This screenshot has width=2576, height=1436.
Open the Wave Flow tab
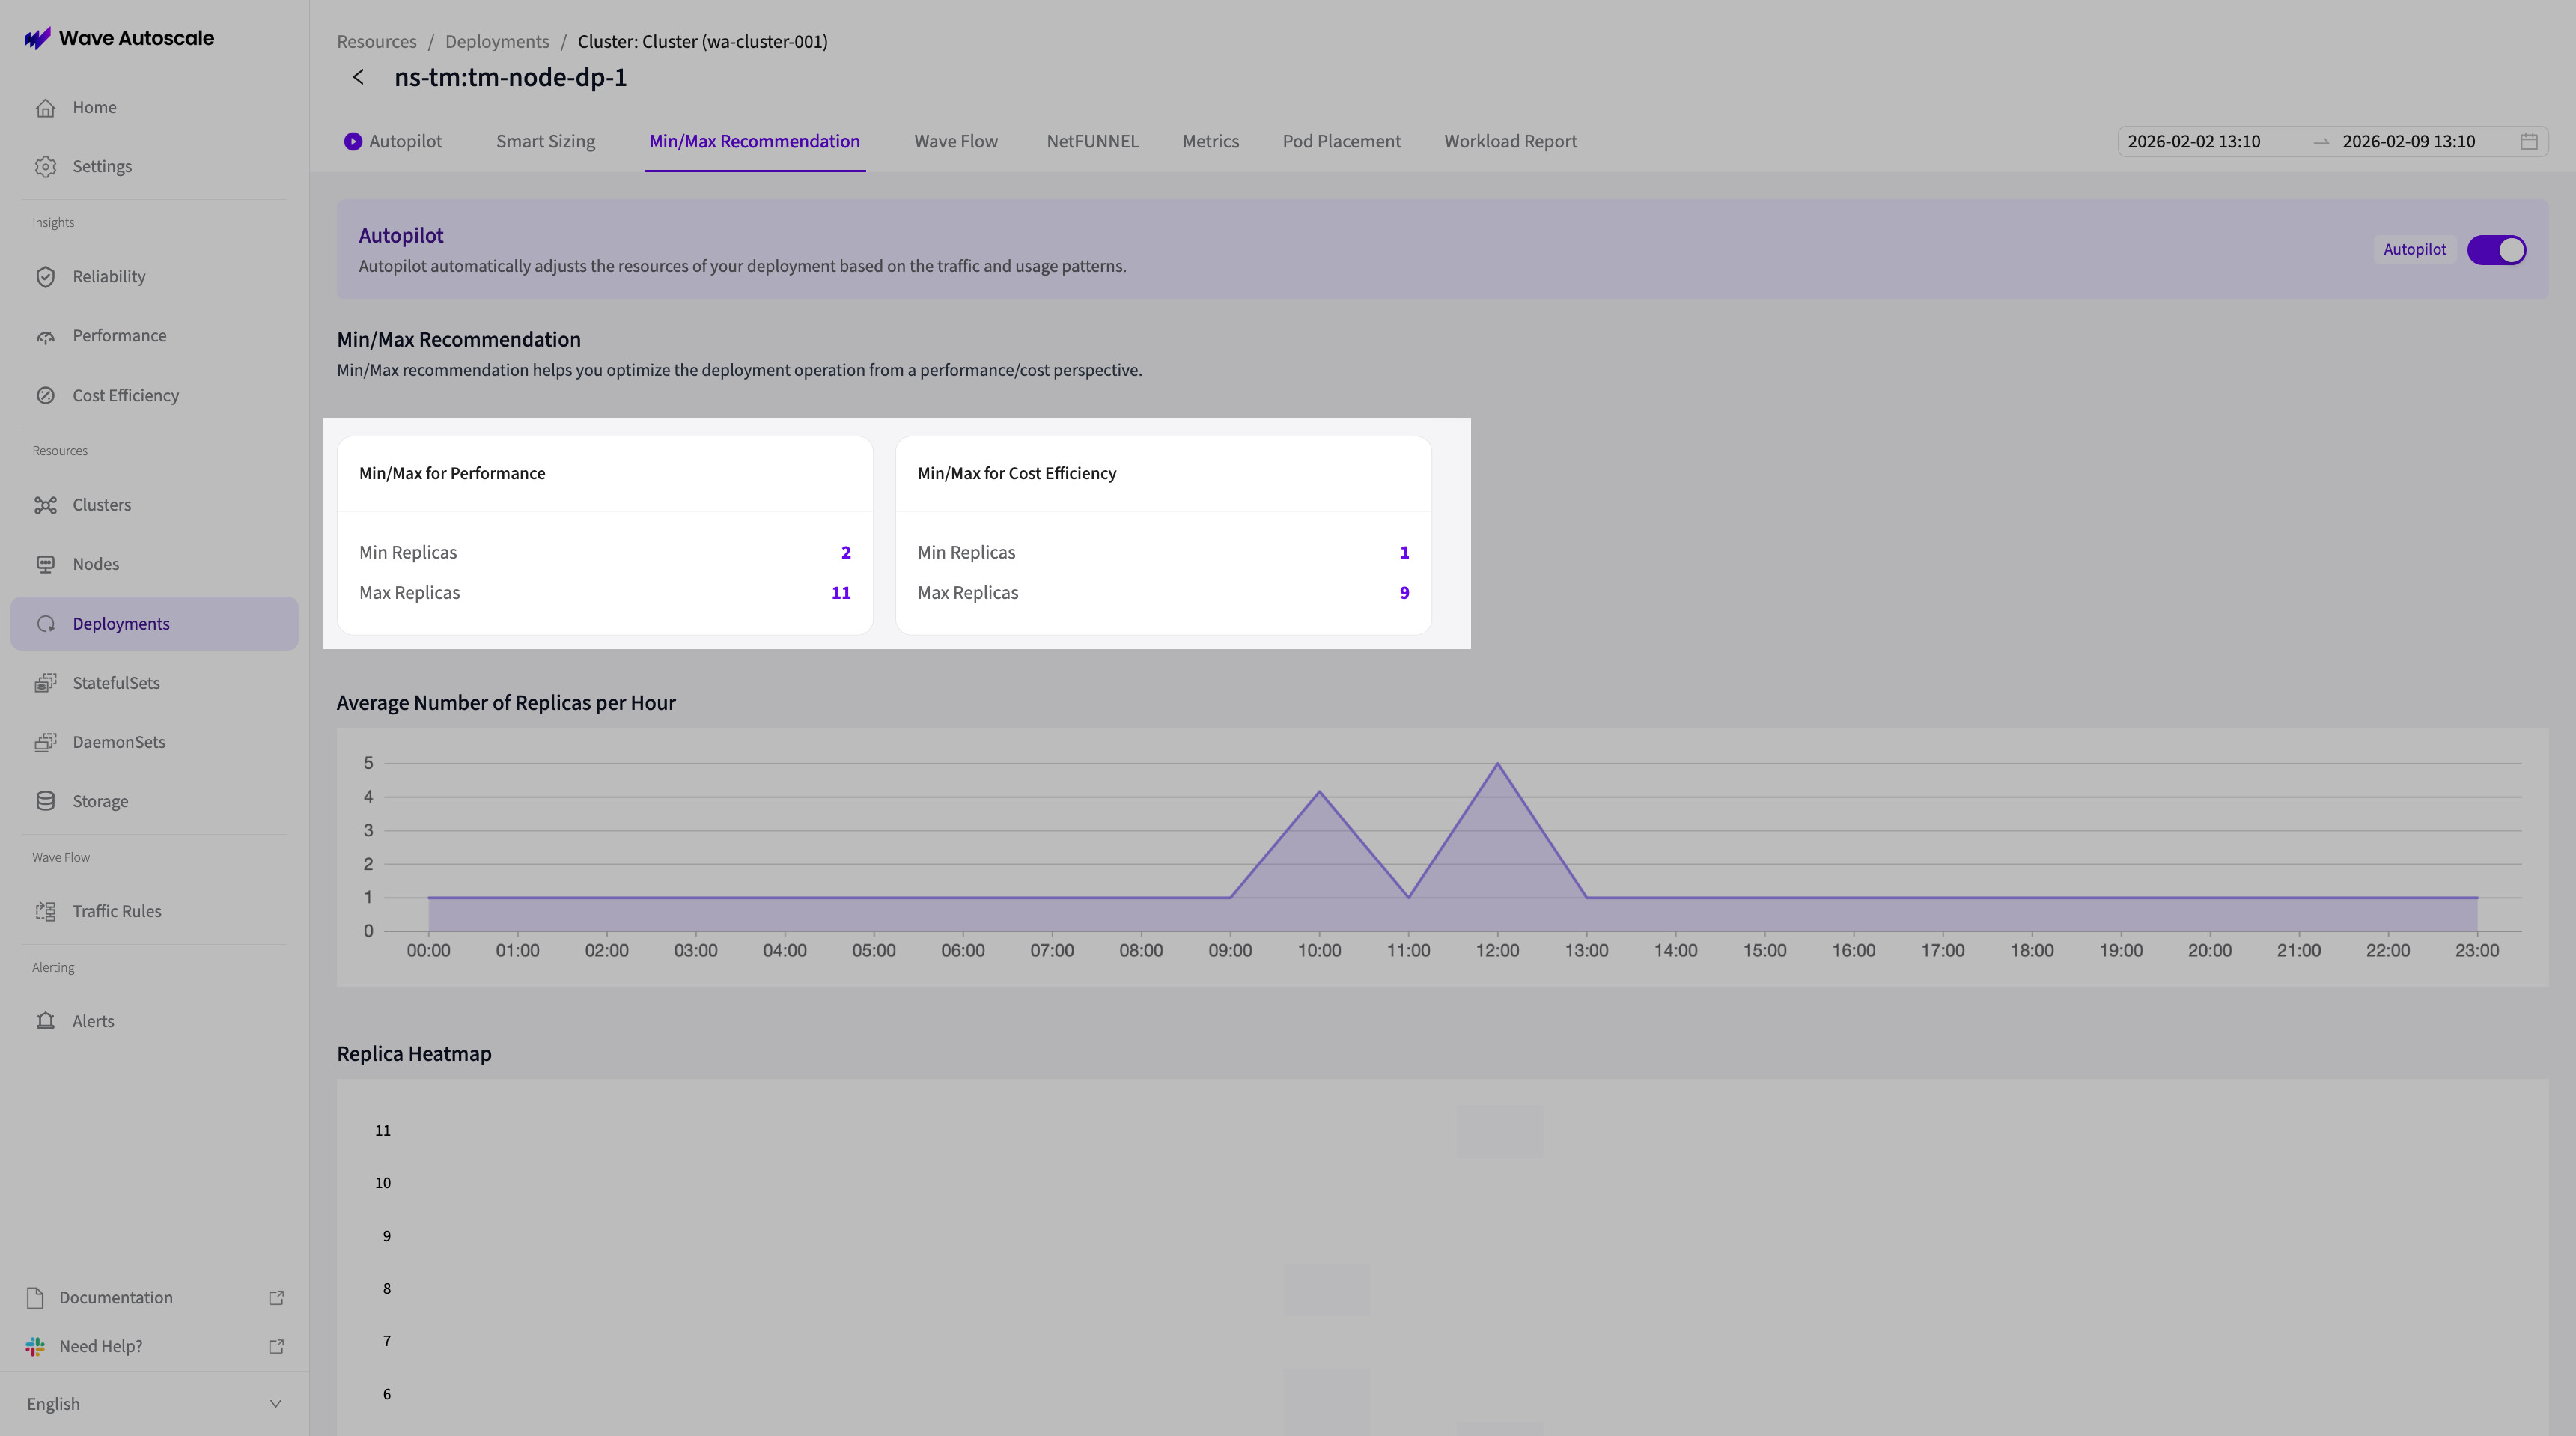(956, 142)
